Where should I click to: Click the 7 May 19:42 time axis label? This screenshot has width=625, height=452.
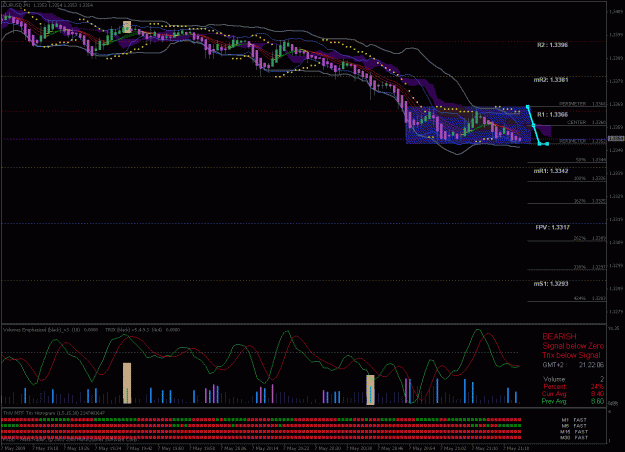[140, 448]
